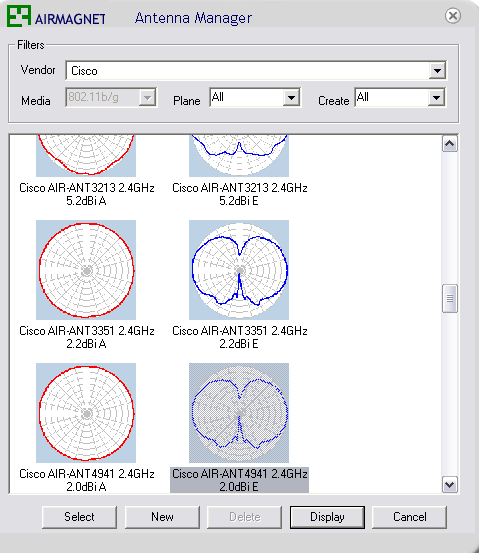Click the Select button
479x553 pixels.
click(79, 517)
